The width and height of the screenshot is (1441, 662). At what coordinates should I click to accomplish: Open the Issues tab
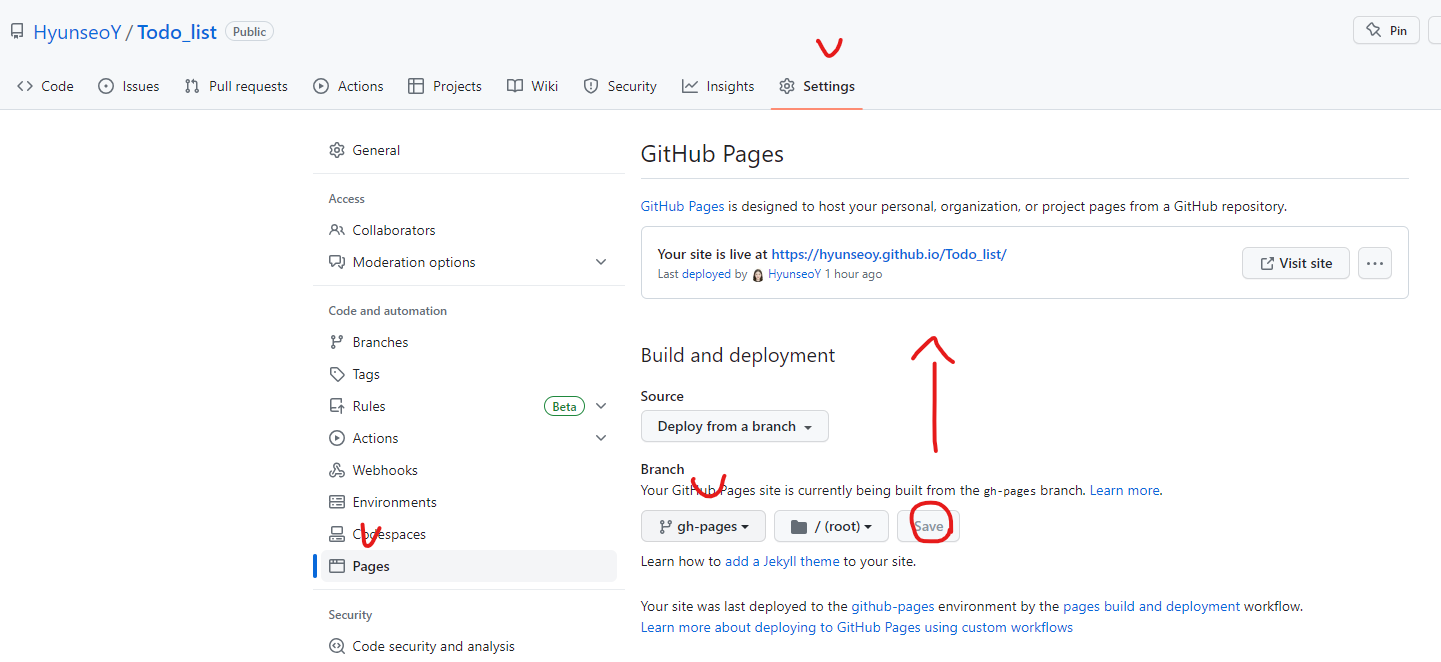tap(129, 86)
